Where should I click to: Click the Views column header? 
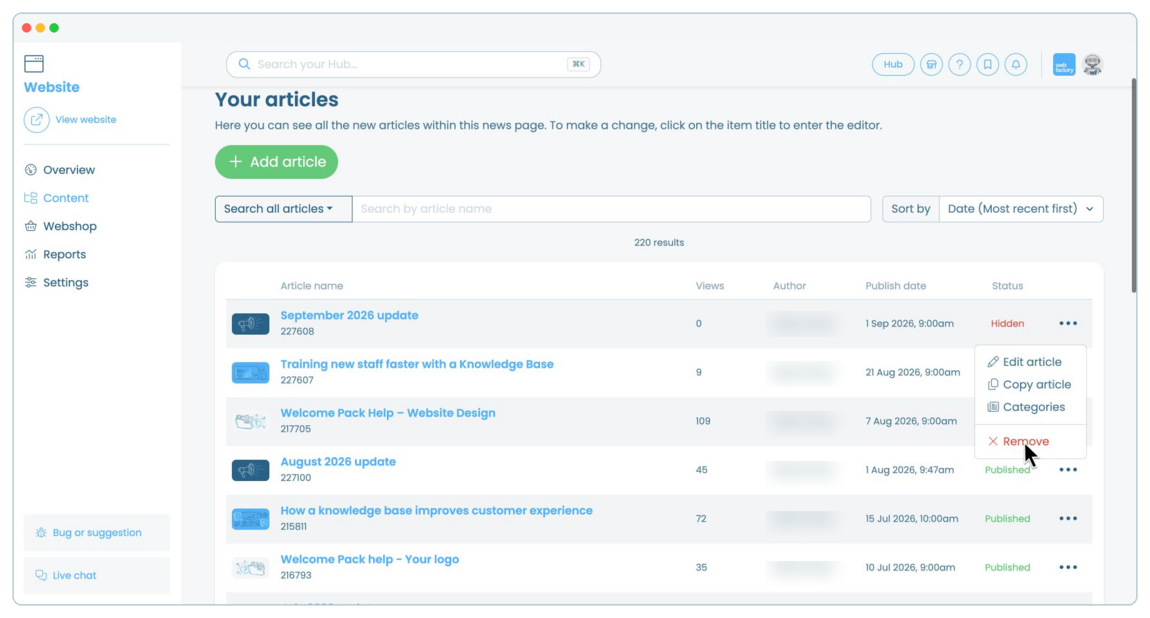click(709, 286)
